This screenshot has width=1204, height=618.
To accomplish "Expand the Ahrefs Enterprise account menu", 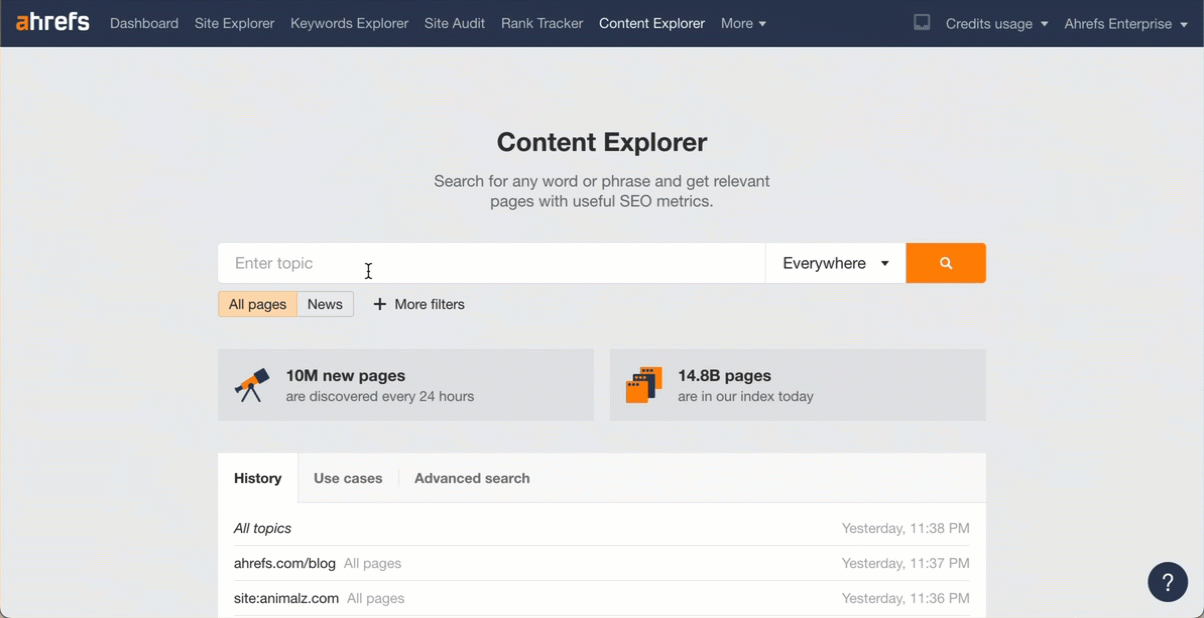I will tap(1126, 23).
